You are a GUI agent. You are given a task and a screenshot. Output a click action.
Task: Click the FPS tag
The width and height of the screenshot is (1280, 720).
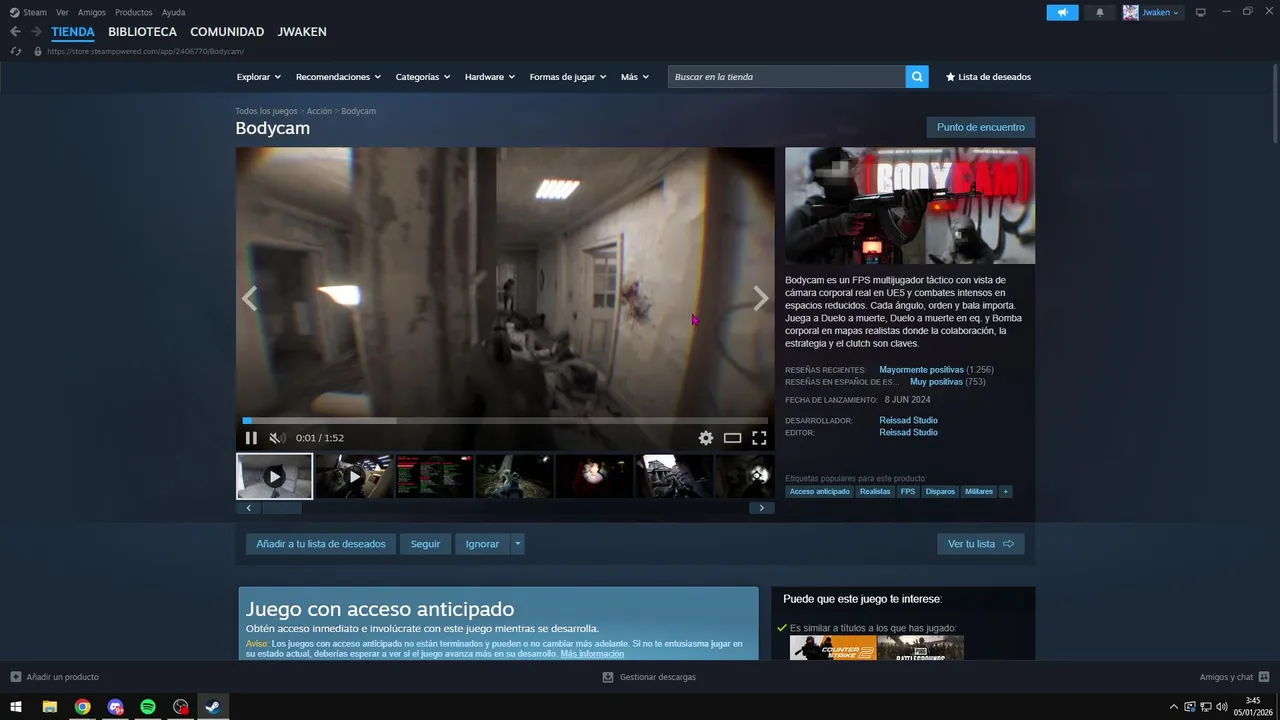(x=908, y=492)
